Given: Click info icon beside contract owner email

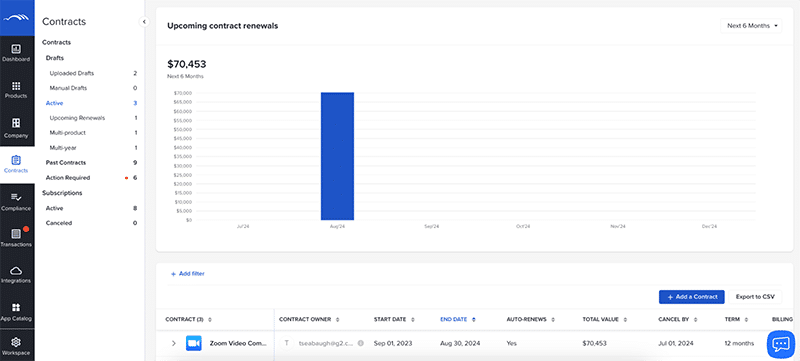Looking at the screenshot, I should pos(361,343).
